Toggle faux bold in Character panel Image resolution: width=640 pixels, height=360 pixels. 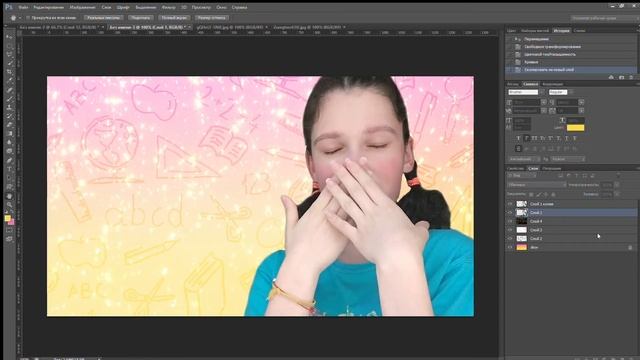pyautogui.click(x=518, y=138)
